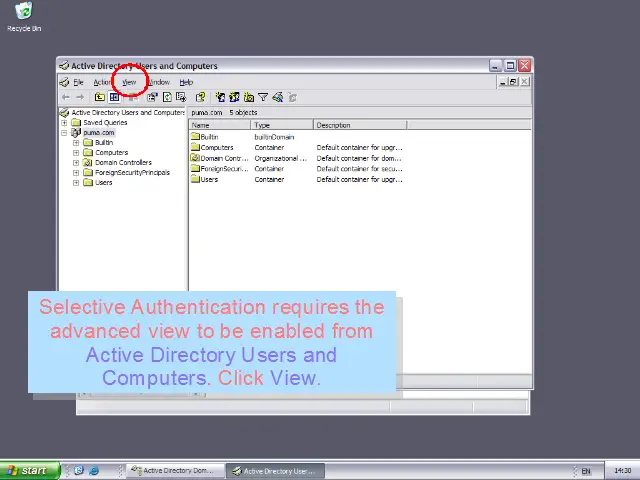Open the Action menu

point(102,82)
